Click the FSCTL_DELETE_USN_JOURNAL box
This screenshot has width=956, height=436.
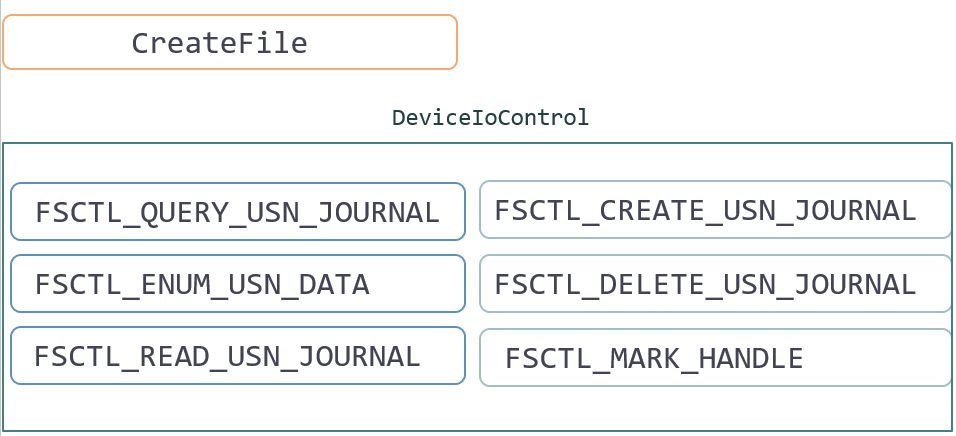pos(716,284)
